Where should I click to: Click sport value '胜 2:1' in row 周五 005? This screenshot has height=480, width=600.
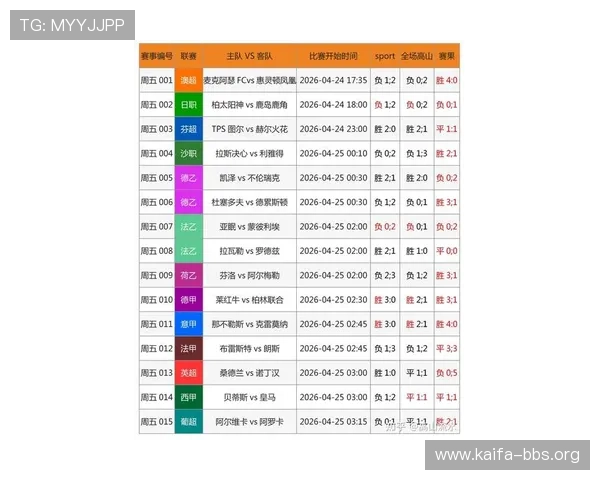[x=385, y=178]
